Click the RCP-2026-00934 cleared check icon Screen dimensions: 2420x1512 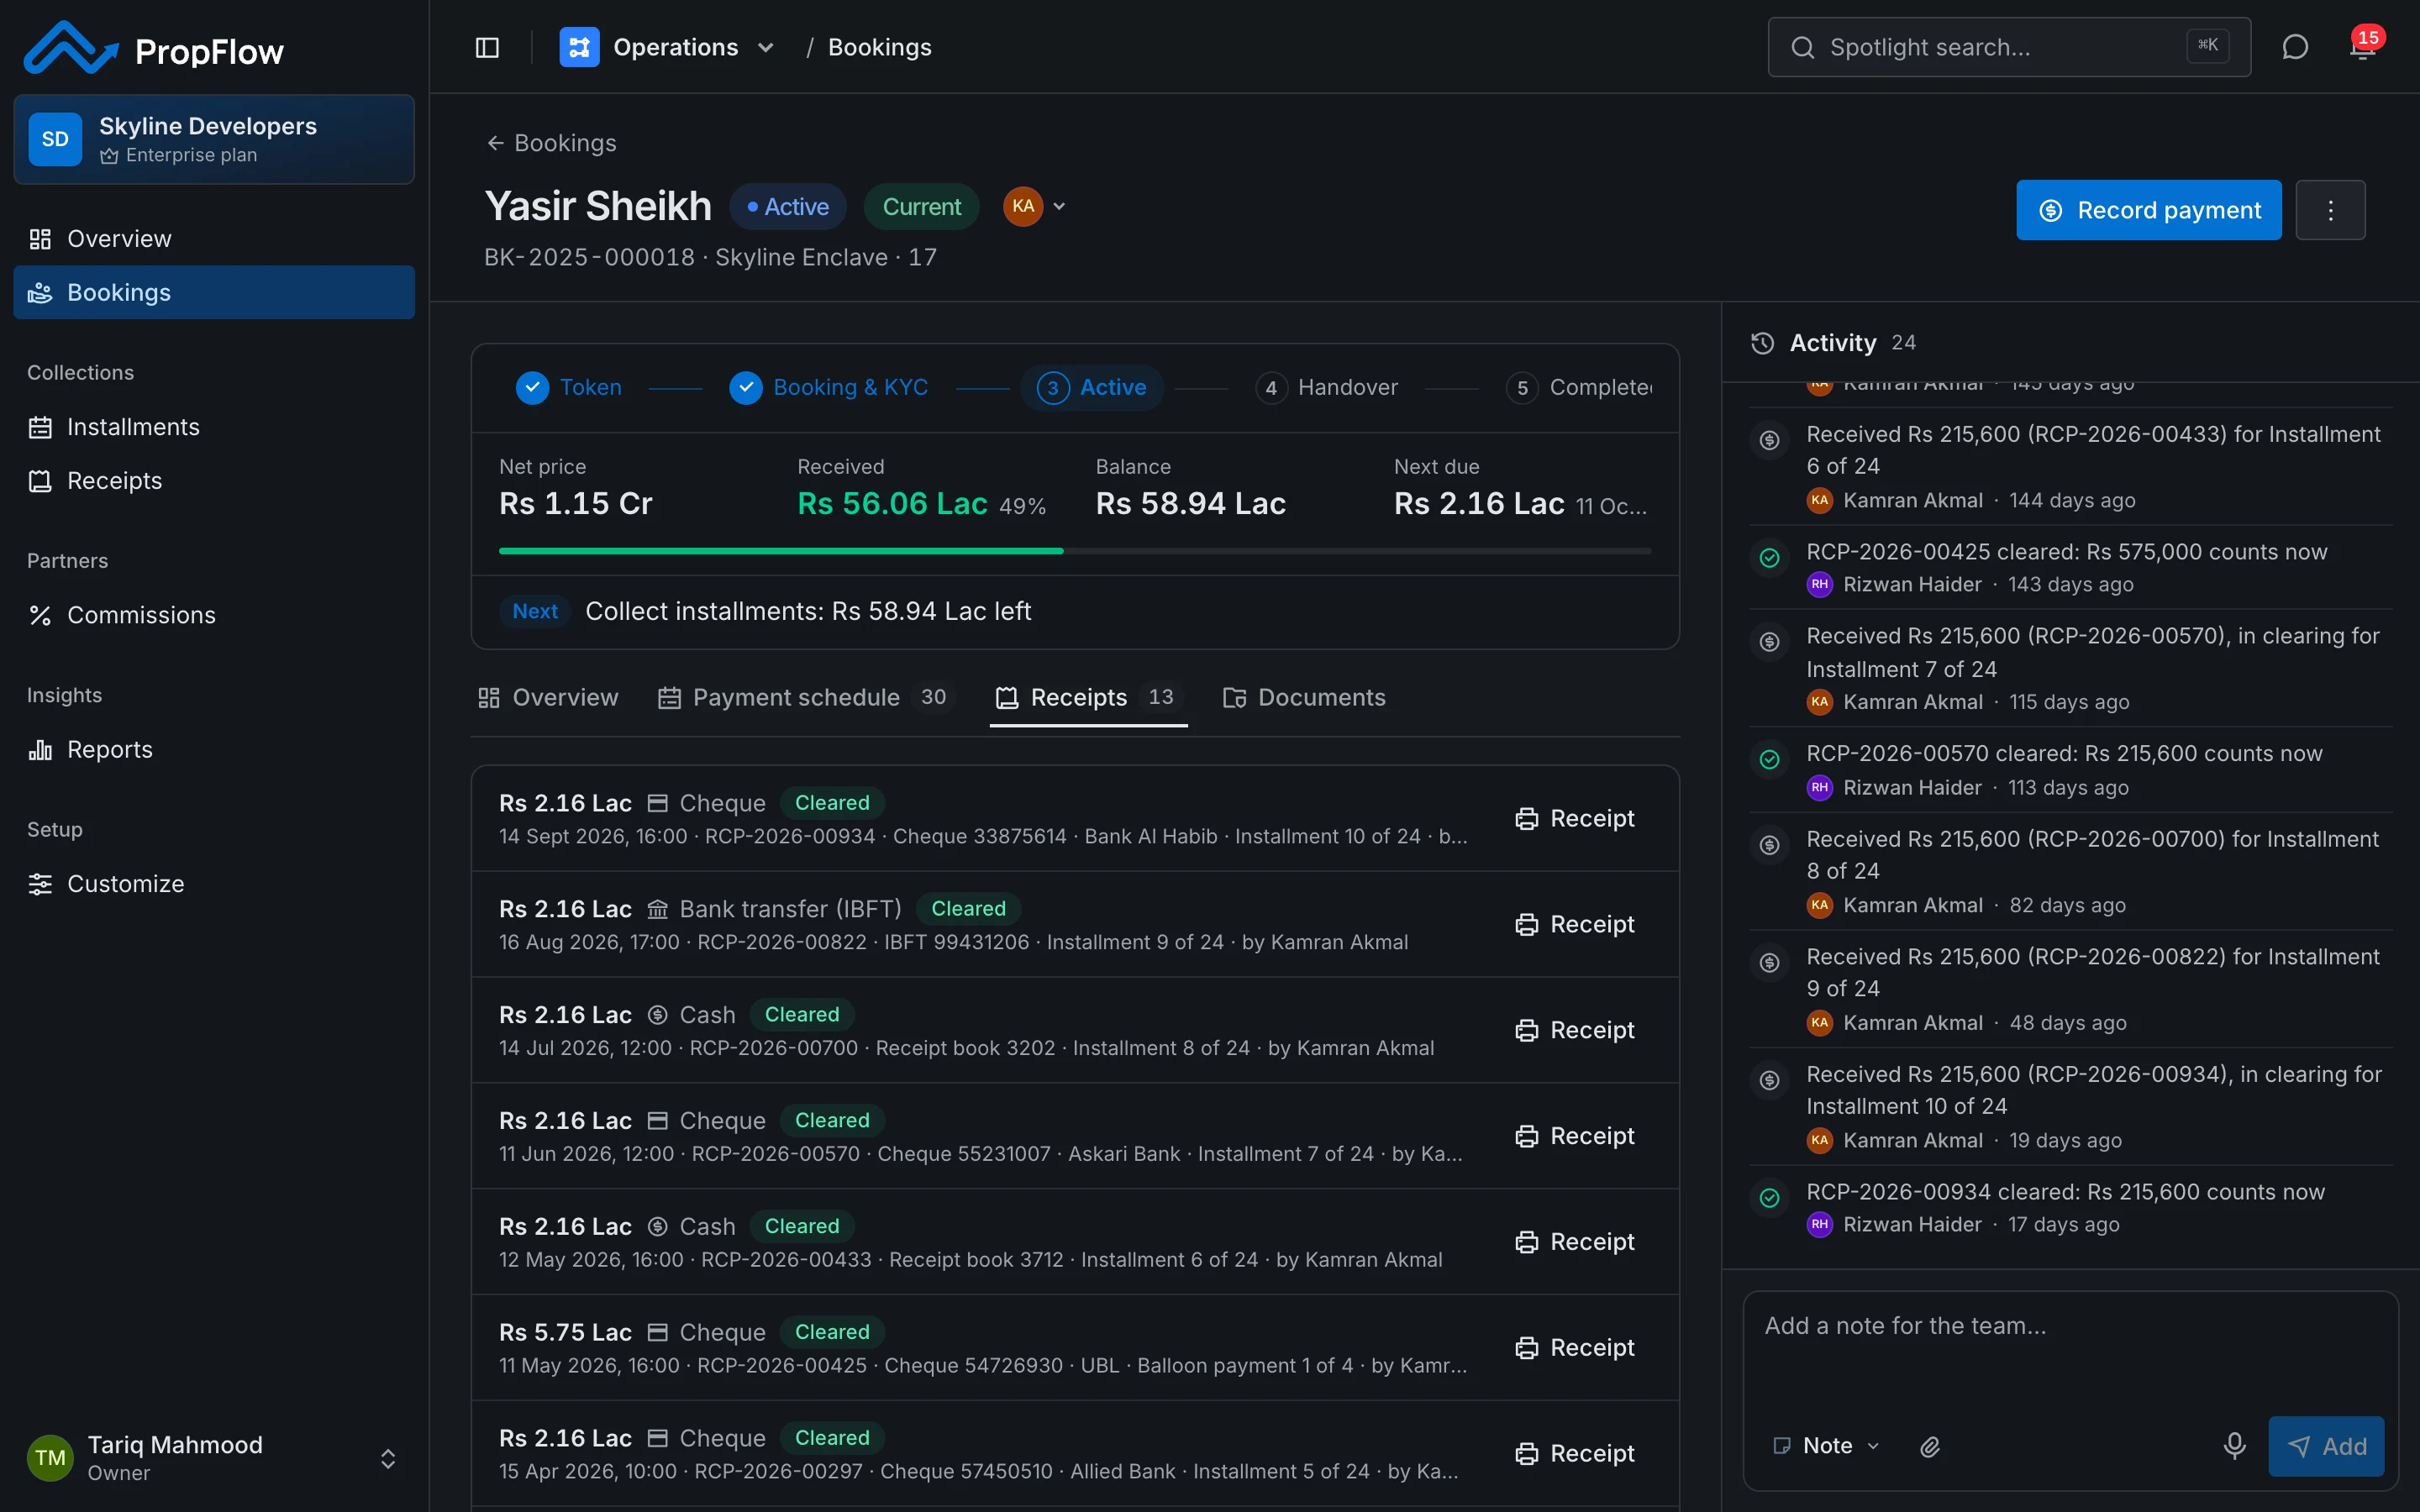click(1769, 1198)
